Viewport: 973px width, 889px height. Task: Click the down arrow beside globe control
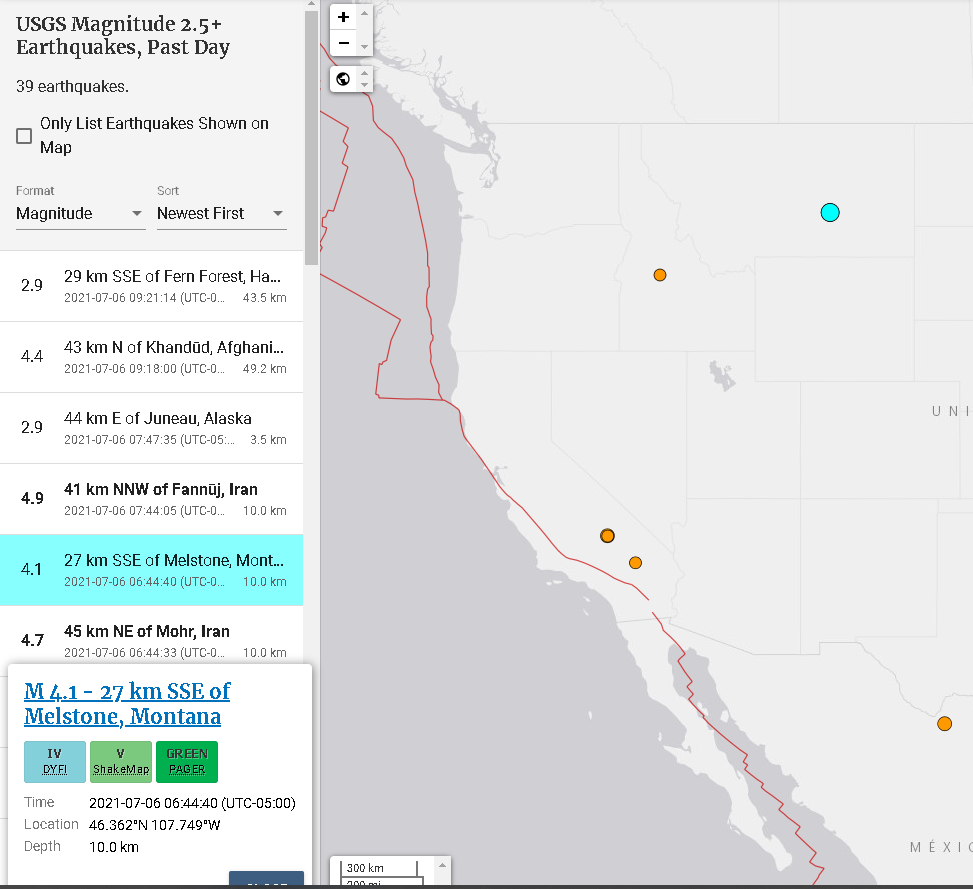coord(364,85)
